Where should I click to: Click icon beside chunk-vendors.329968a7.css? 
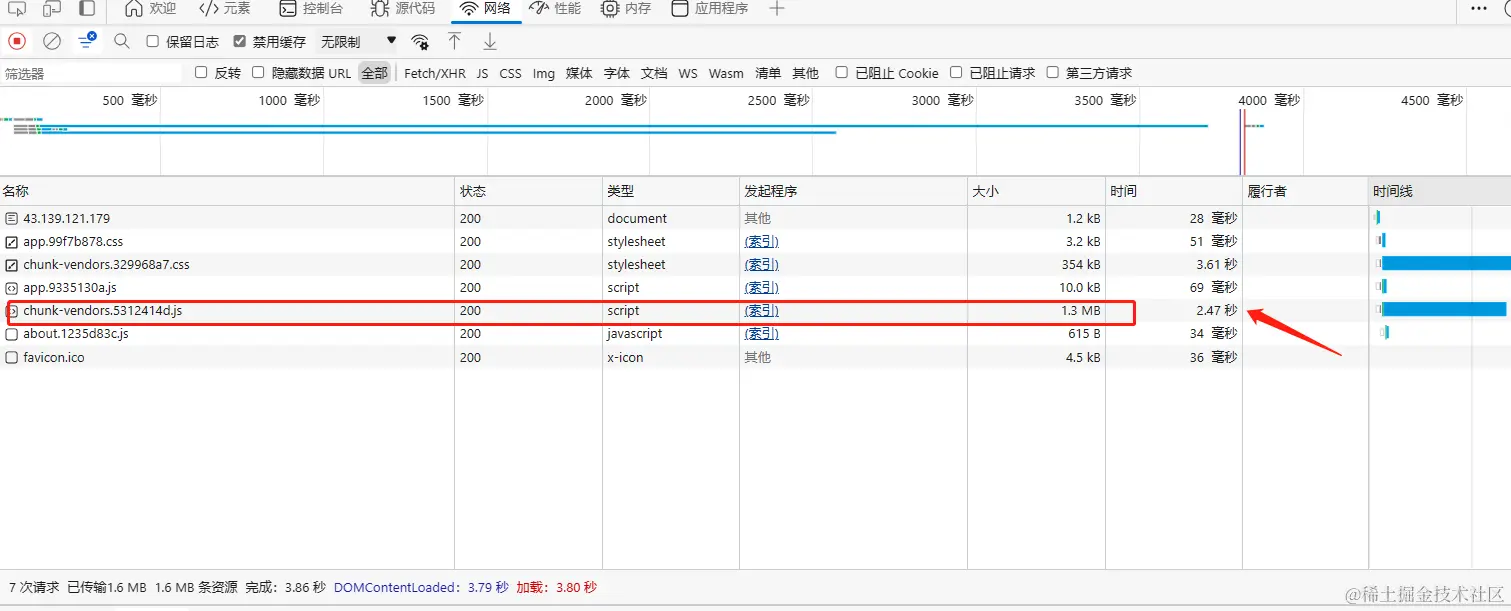11,265
